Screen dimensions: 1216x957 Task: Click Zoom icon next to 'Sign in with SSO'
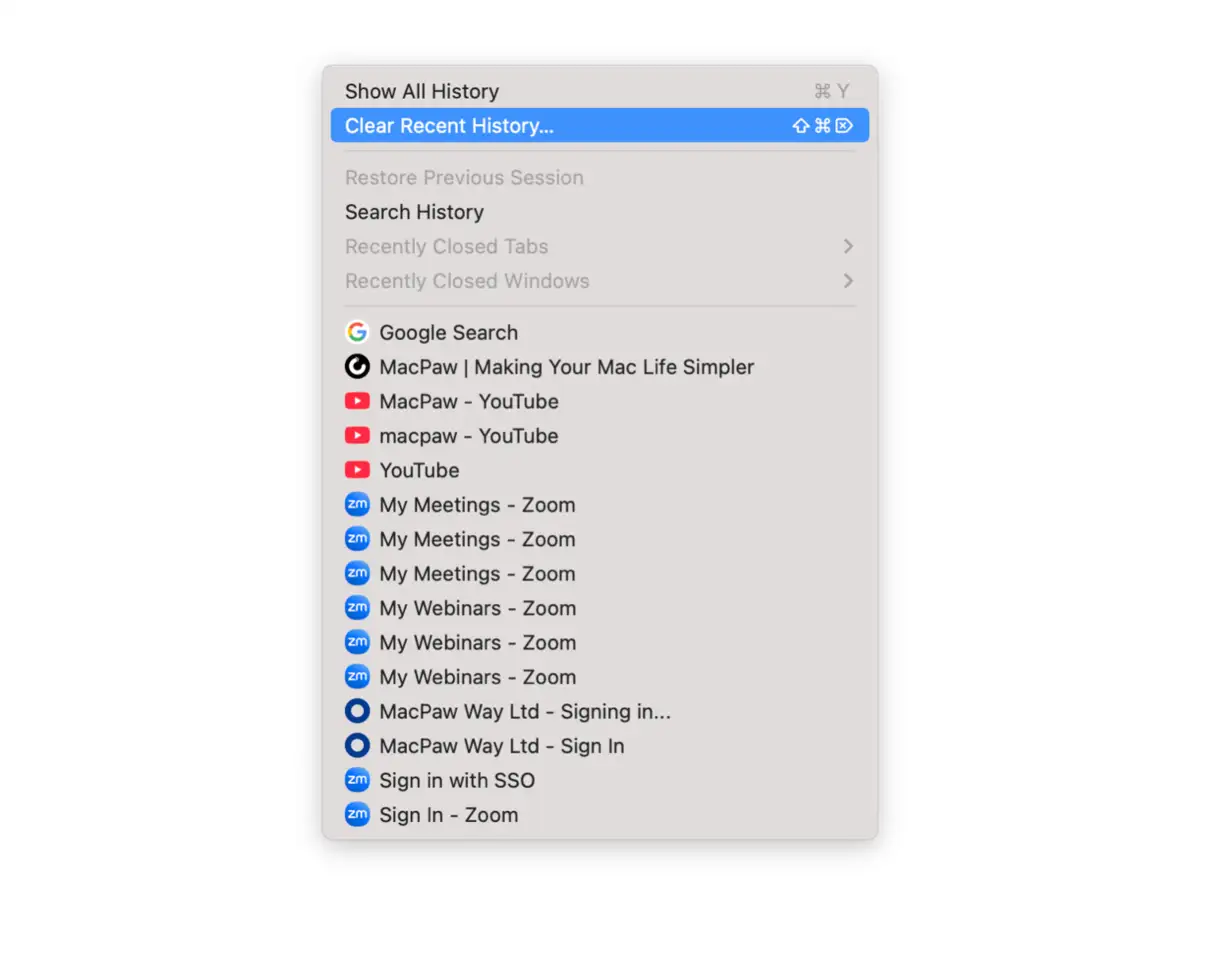point(357,780)
